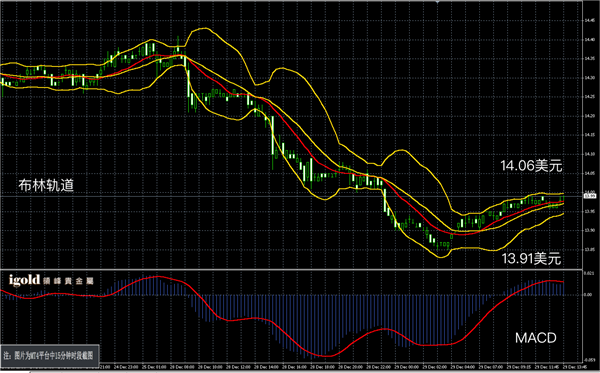The image size is (600, 373).
Task: Click the 29 Dec 00:00 time axis label
Action: (x=406, y=367)
